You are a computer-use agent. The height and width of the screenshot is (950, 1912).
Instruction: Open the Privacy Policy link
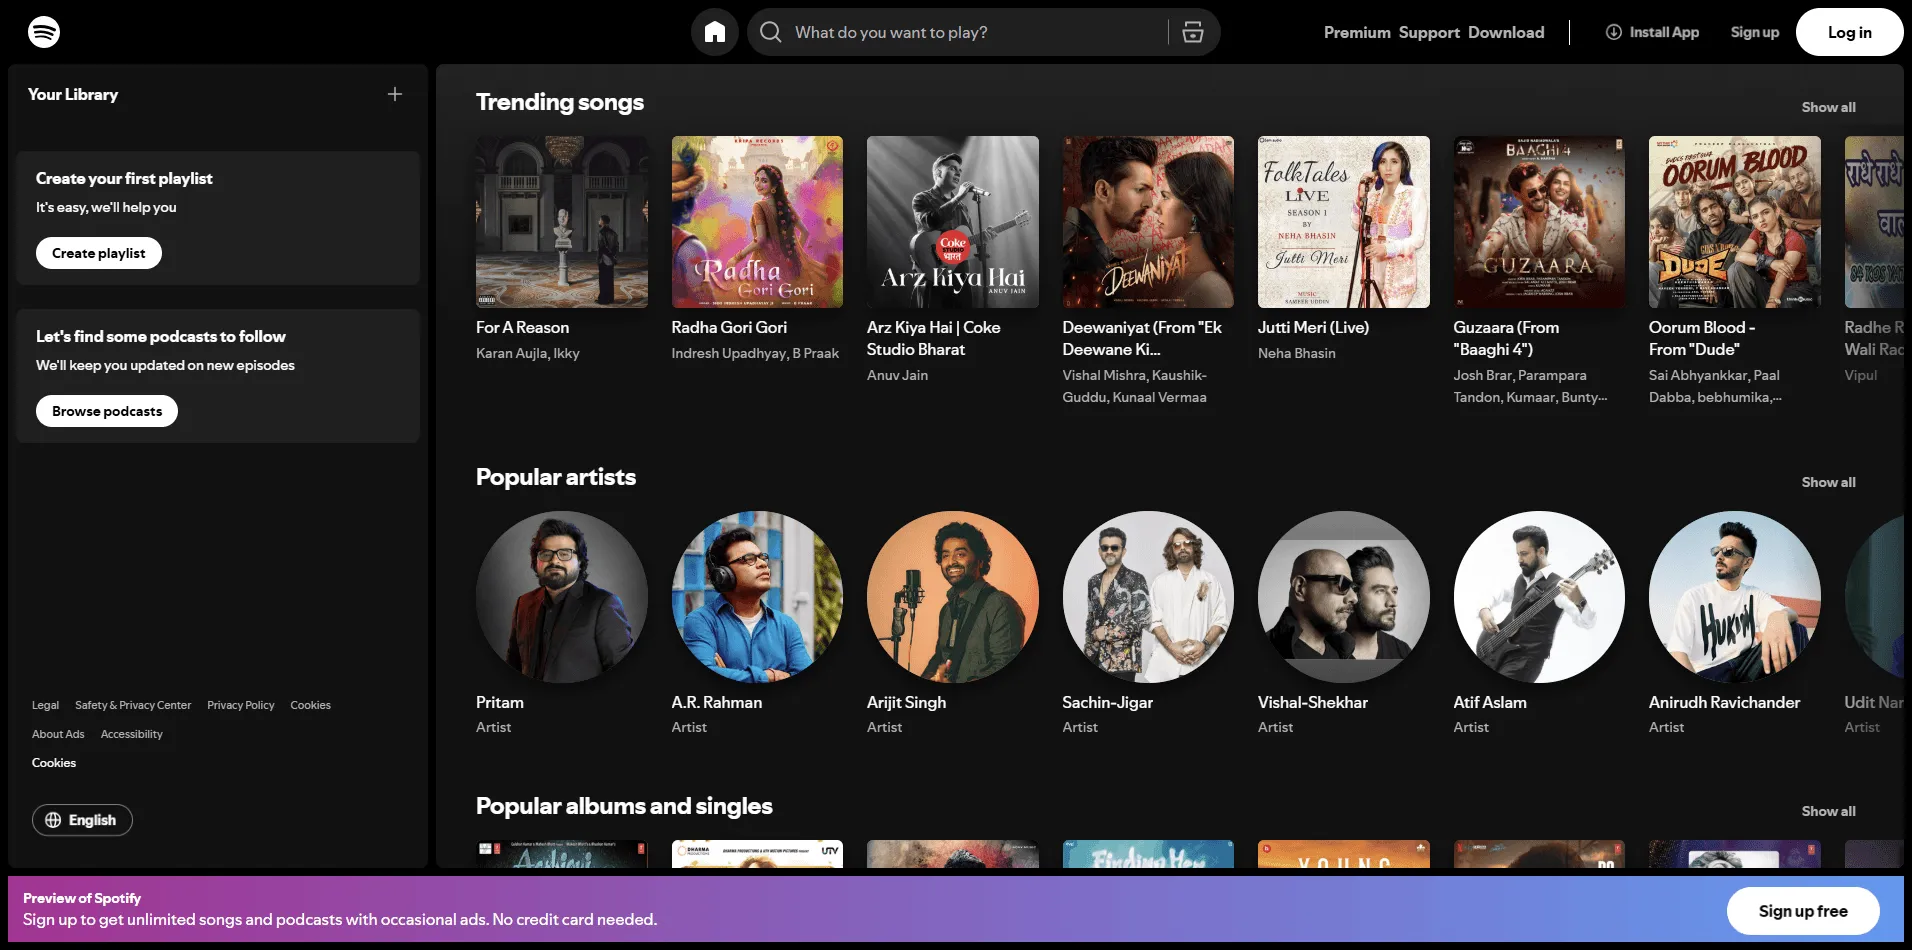241,705
